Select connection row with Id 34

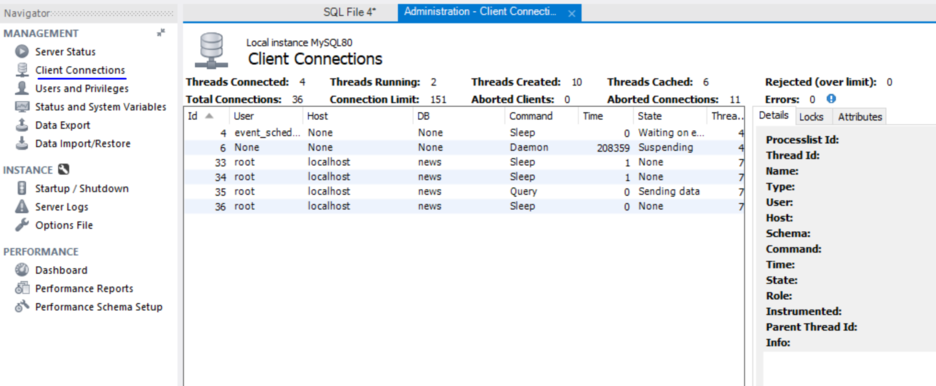click(x=464, y=177)
